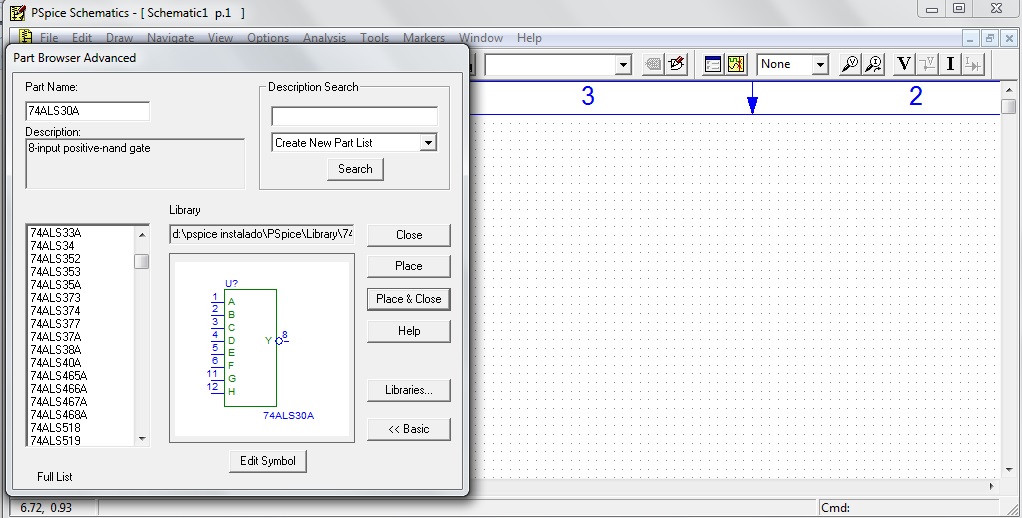Open the Edit menu
This screenshot has height=518, width=1022.
pos(82,38)
